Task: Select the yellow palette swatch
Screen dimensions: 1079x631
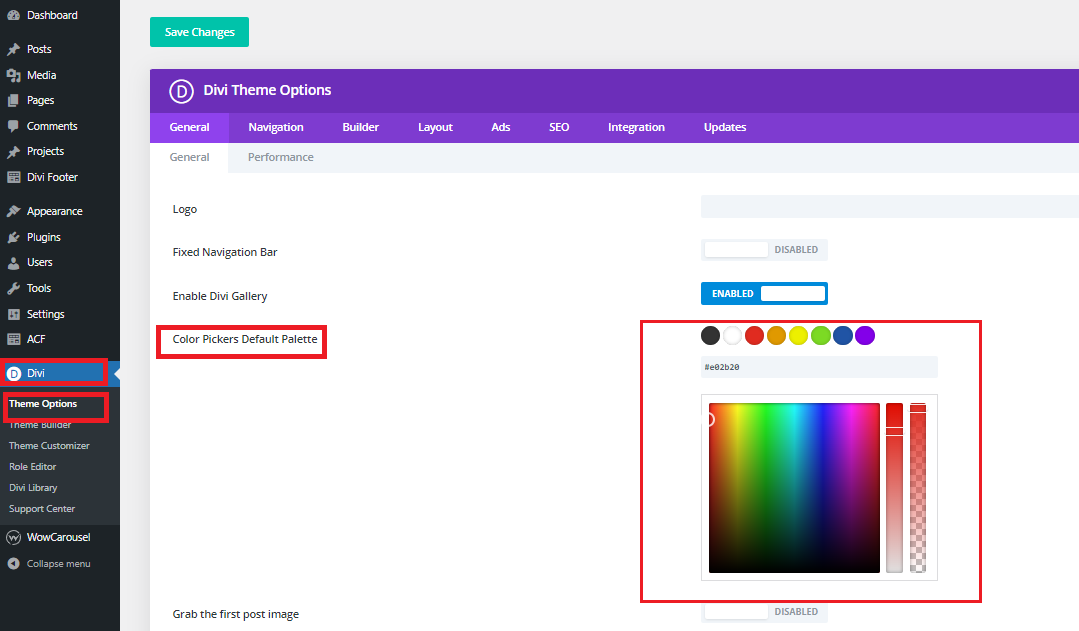Action: point(798,336)
